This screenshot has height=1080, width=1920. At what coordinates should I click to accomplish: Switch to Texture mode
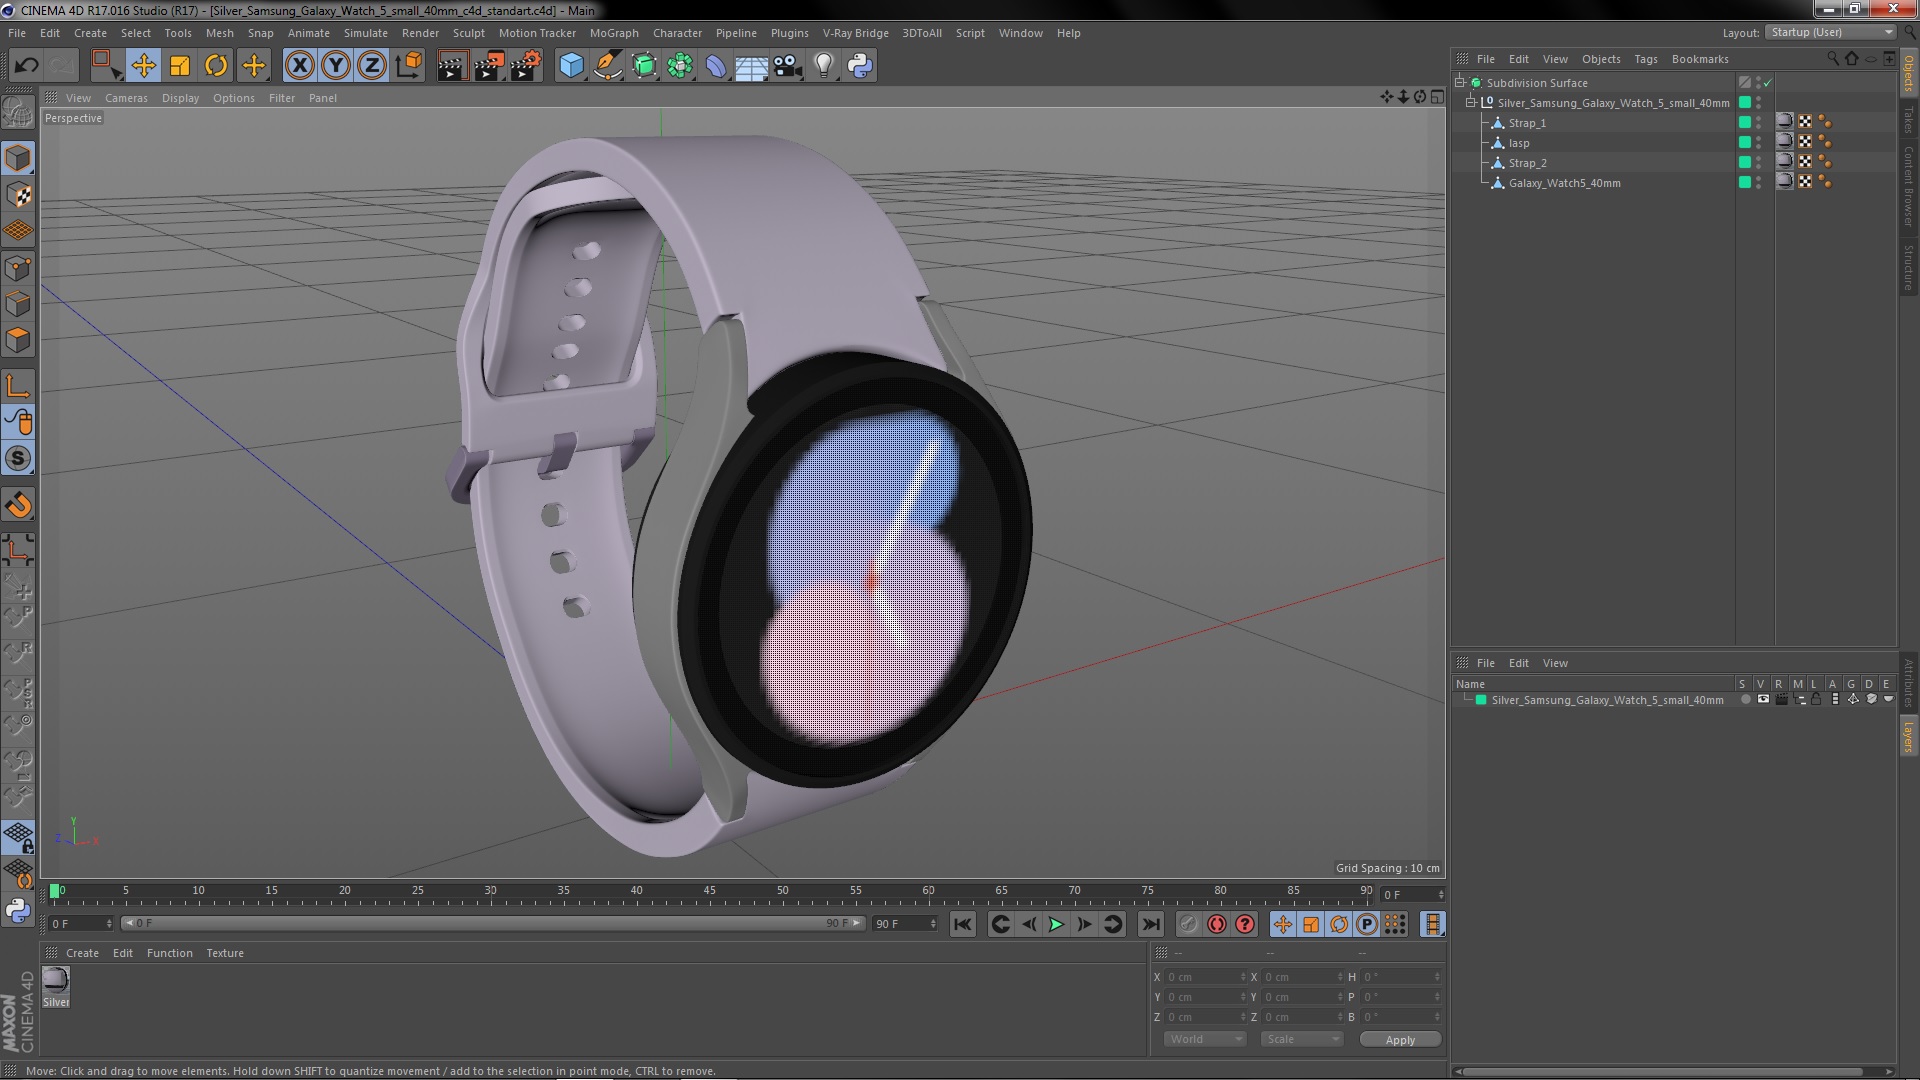pyautogui.click(x=18, y=195)
